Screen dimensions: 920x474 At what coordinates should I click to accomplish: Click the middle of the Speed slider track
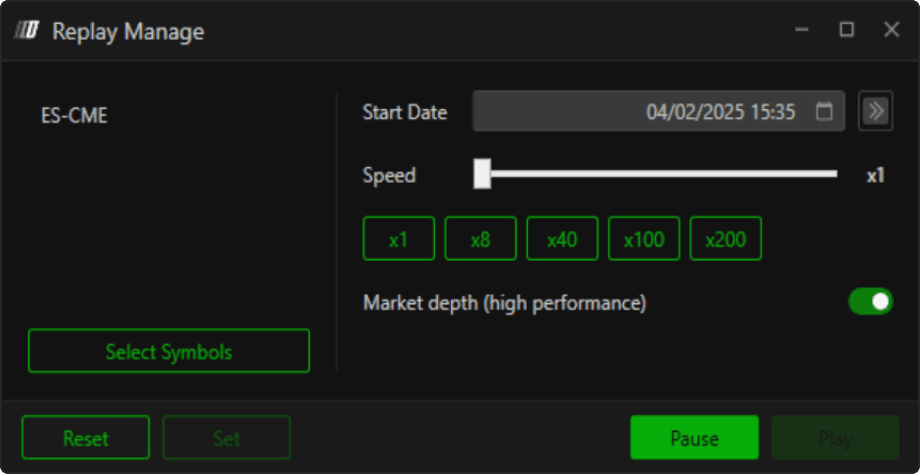click(660, 174)
